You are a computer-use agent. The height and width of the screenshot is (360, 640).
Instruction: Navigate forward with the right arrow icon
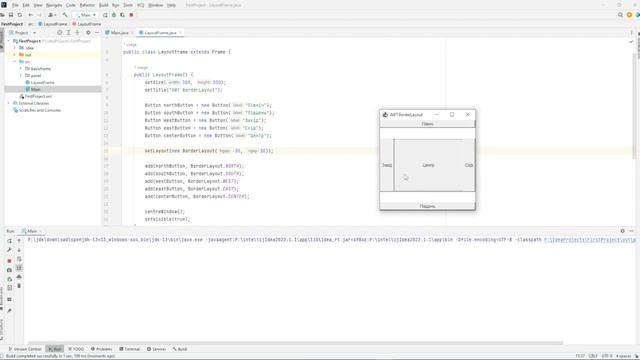[39, 15]
